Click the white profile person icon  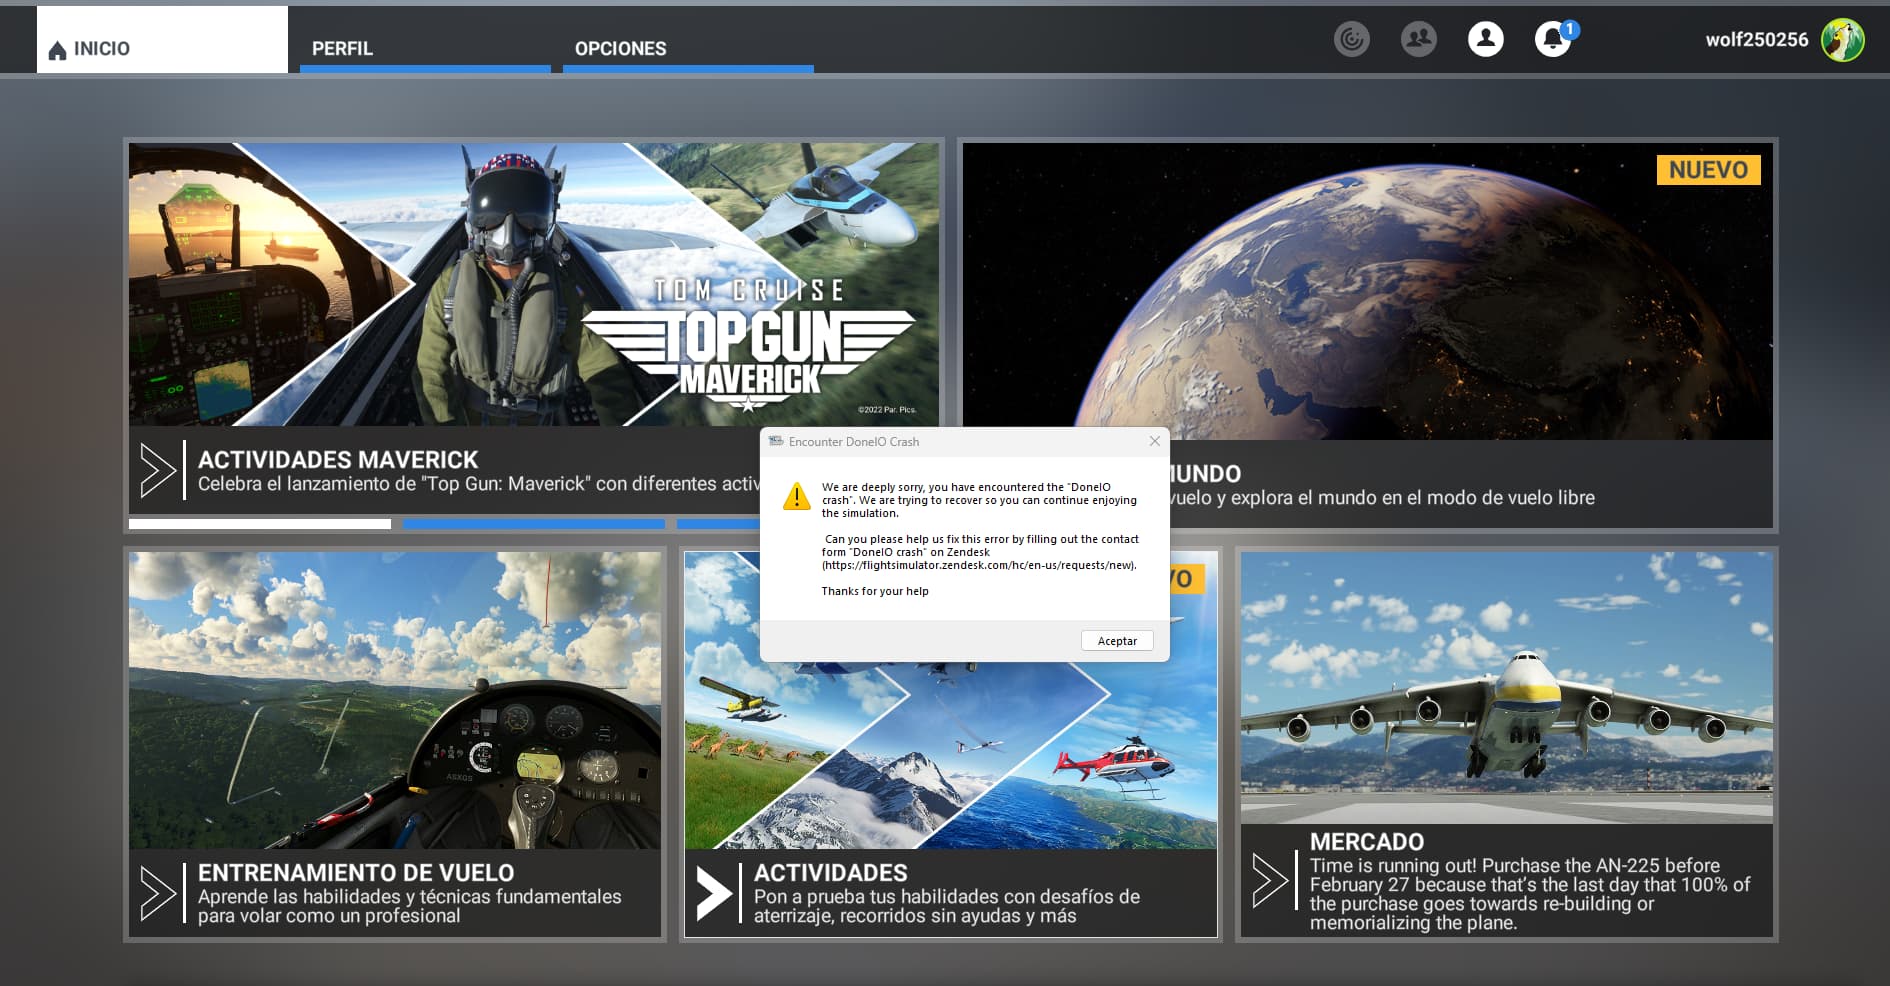[1485, 39]
